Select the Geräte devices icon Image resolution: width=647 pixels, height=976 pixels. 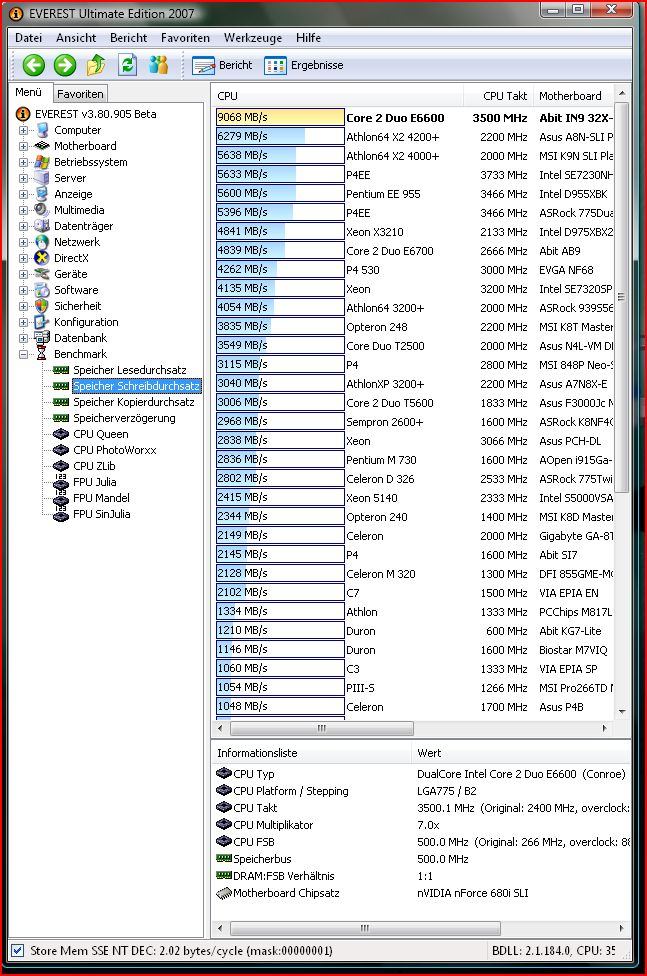42,274
